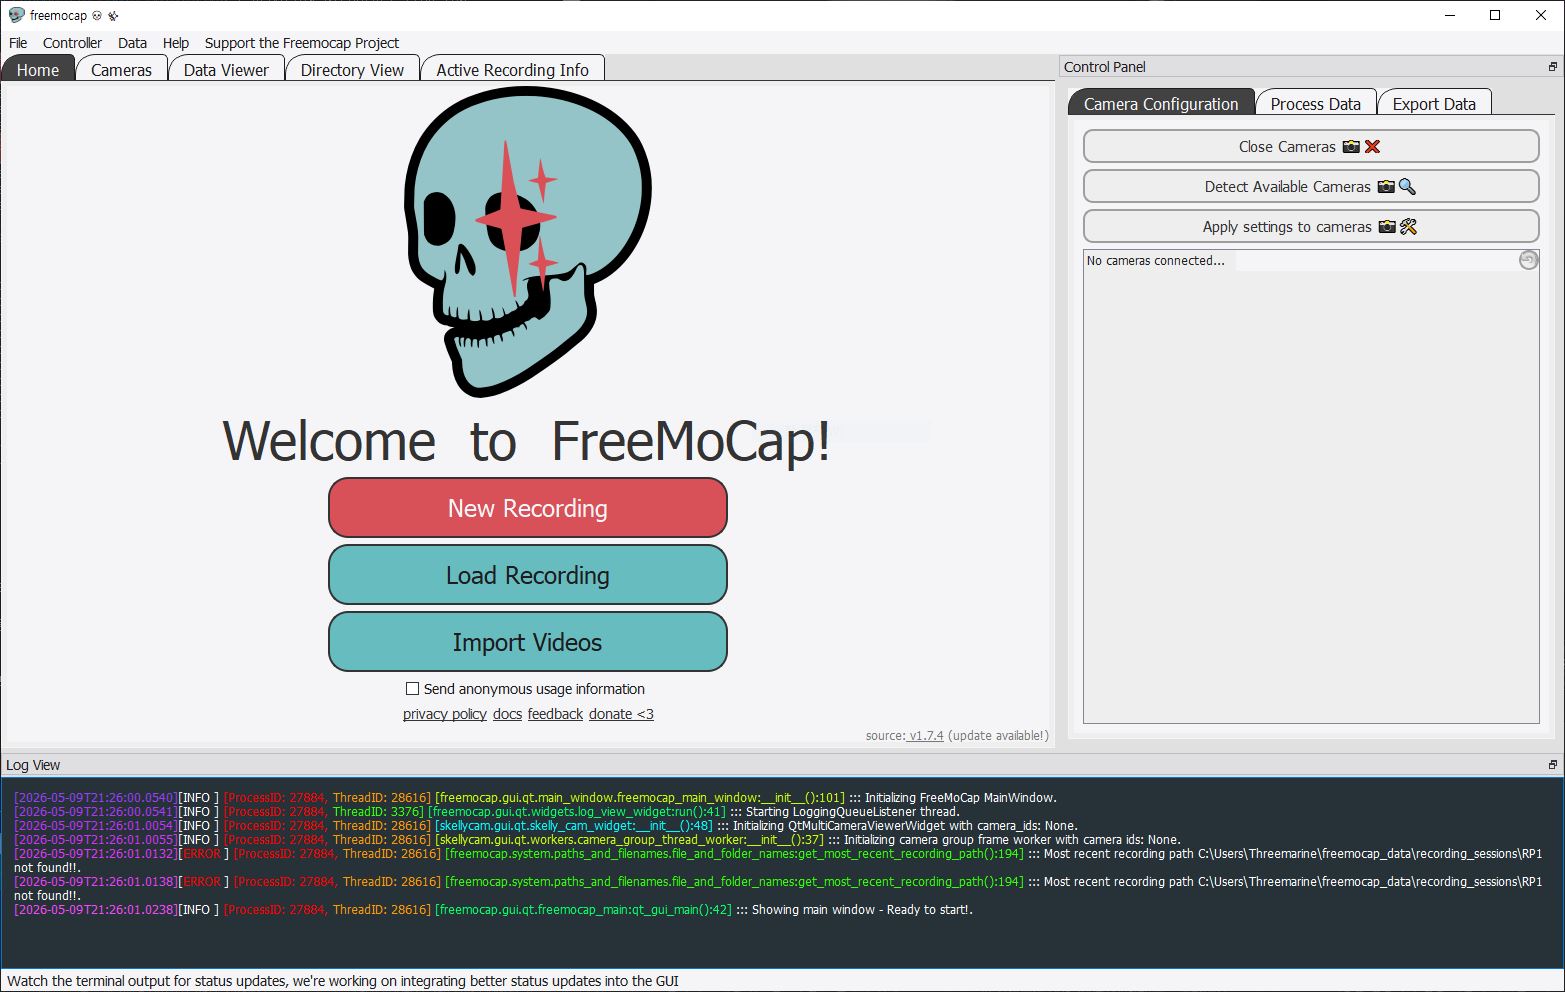This screenshot has width=1565, height=992.
Task: Open Support the Freemocap Project menu
Action: 302,43
